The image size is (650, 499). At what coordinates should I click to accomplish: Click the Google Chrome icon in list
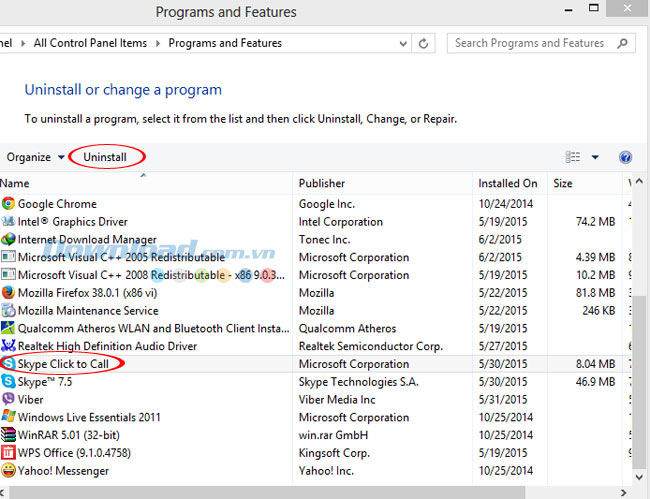coord(9,204)
